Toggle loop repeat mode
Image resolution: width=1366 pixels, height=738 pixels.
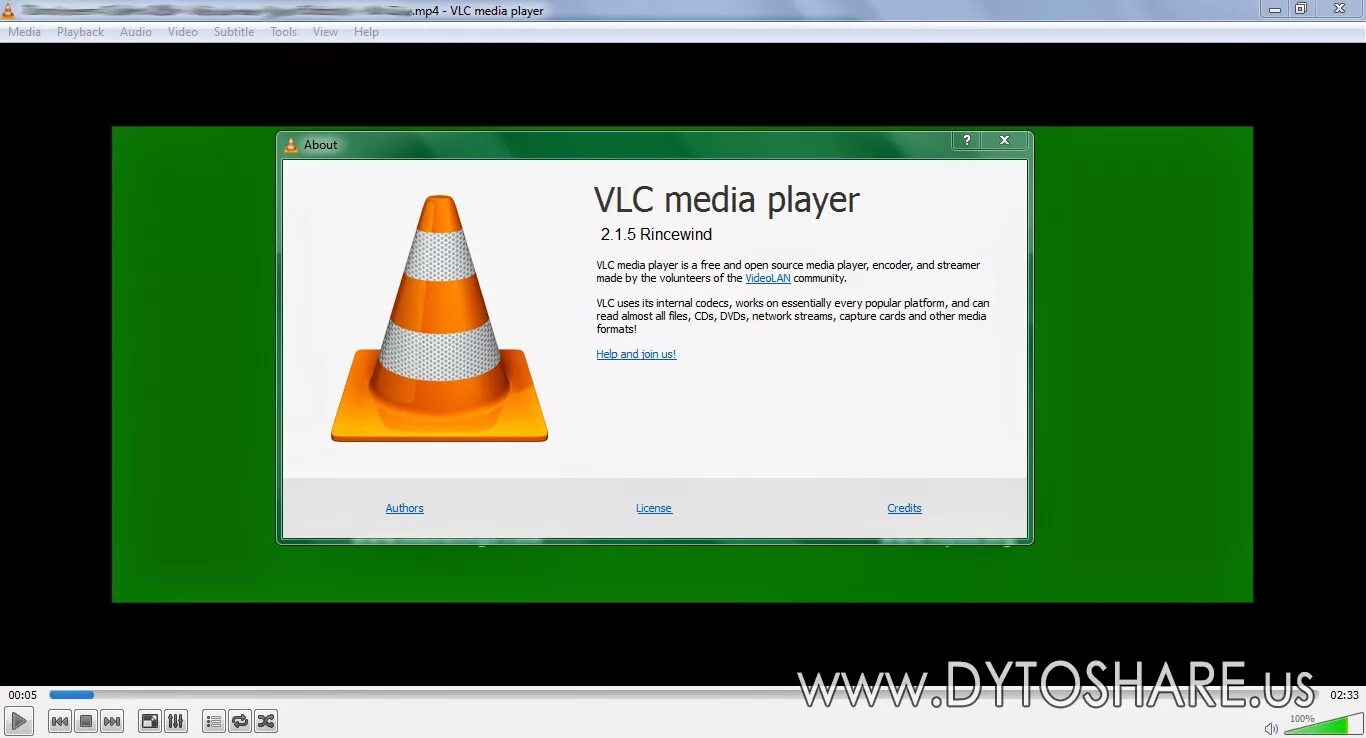pyautogui.click(x=240, y=721)
